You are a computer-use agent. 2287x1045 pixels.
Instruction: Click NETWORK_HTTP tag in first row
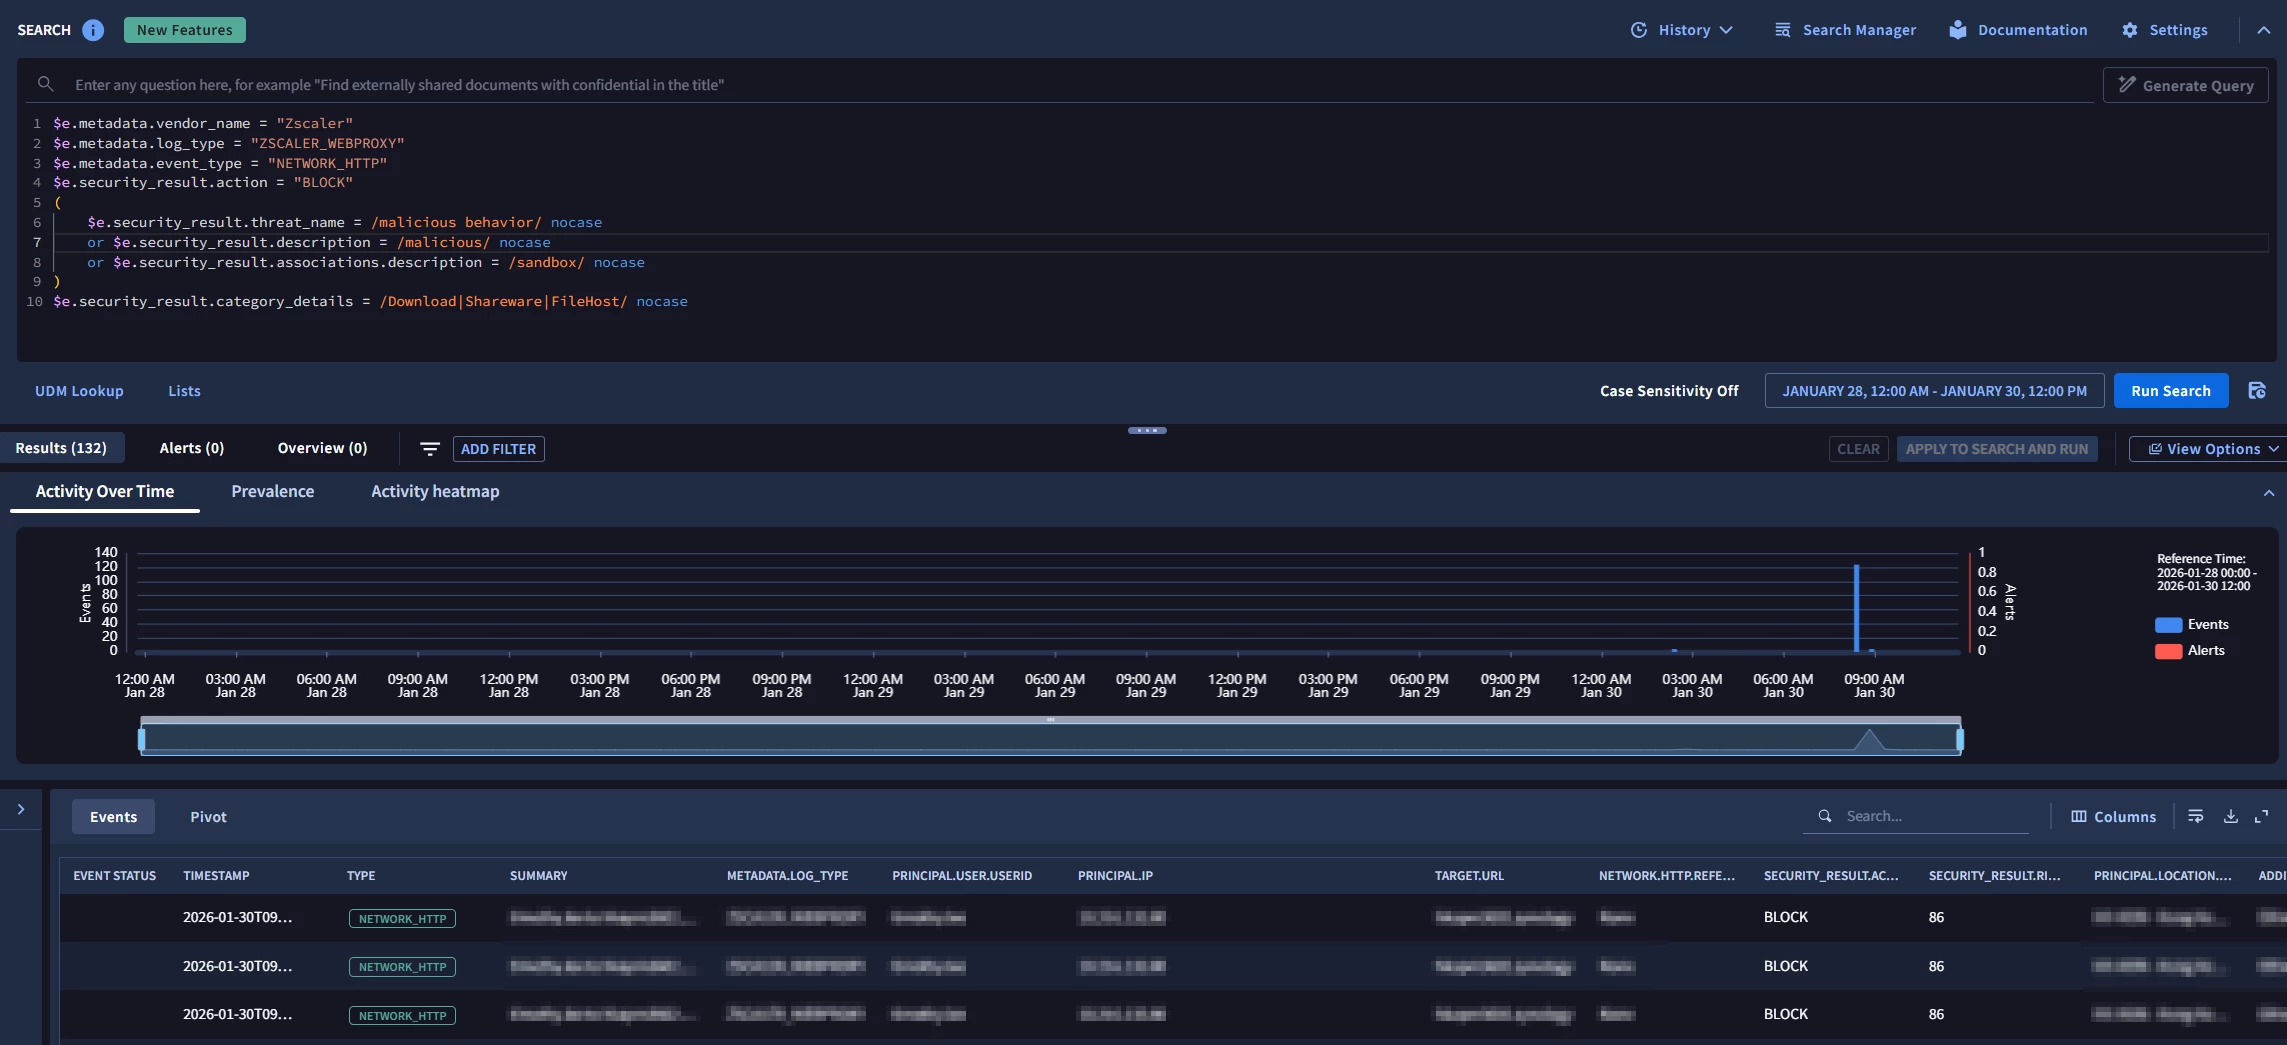tap(402, 919)
